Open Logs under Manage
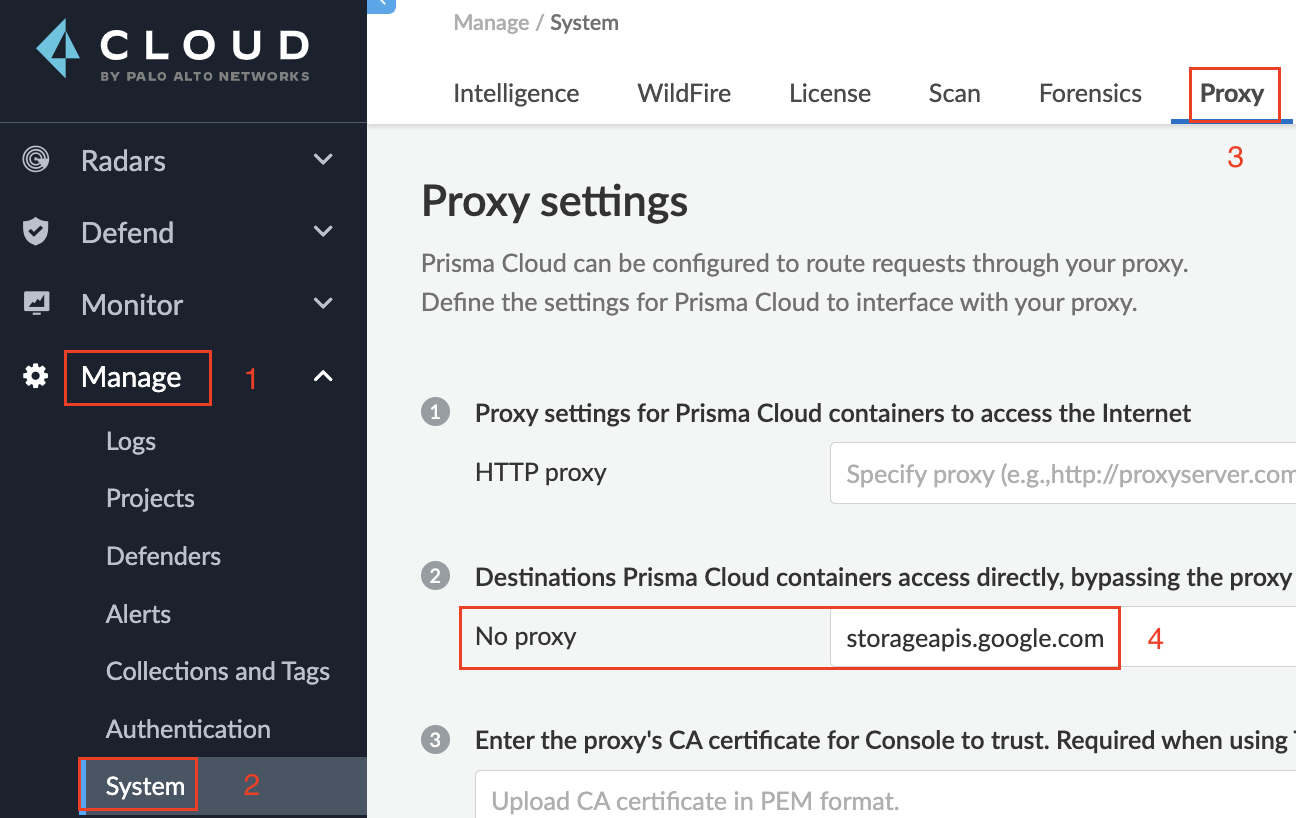 tap(131, 441)
